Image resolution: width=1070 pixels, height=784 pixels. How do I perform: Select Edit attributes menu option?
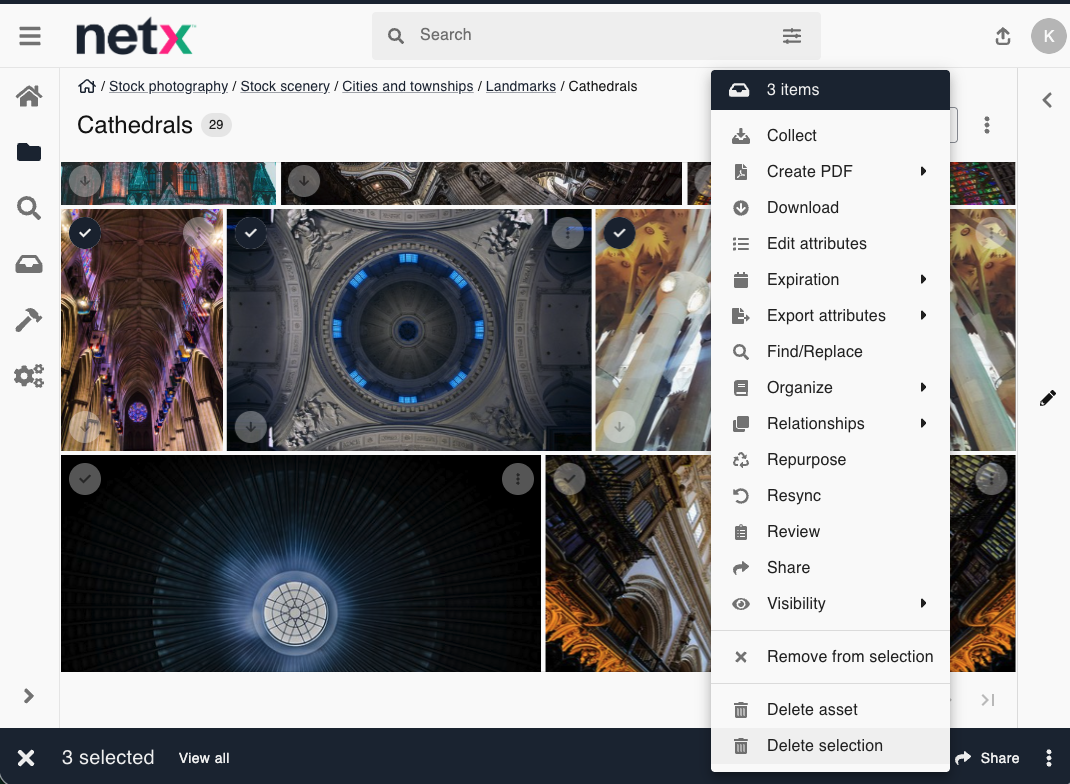coord(816,243)
